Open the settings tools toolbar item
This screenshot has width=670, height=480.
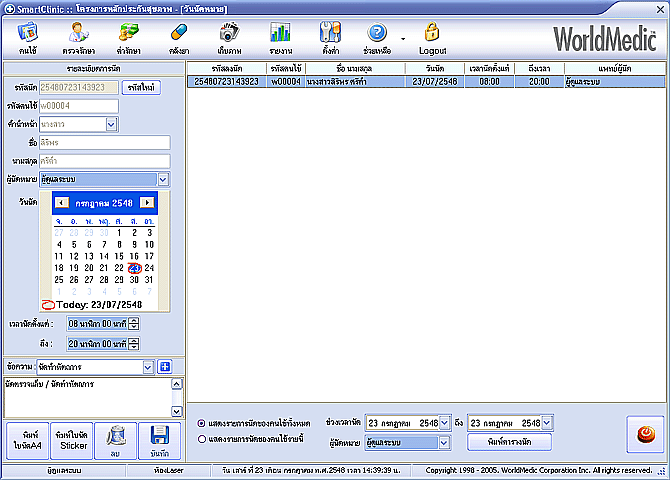coord(330,37)
